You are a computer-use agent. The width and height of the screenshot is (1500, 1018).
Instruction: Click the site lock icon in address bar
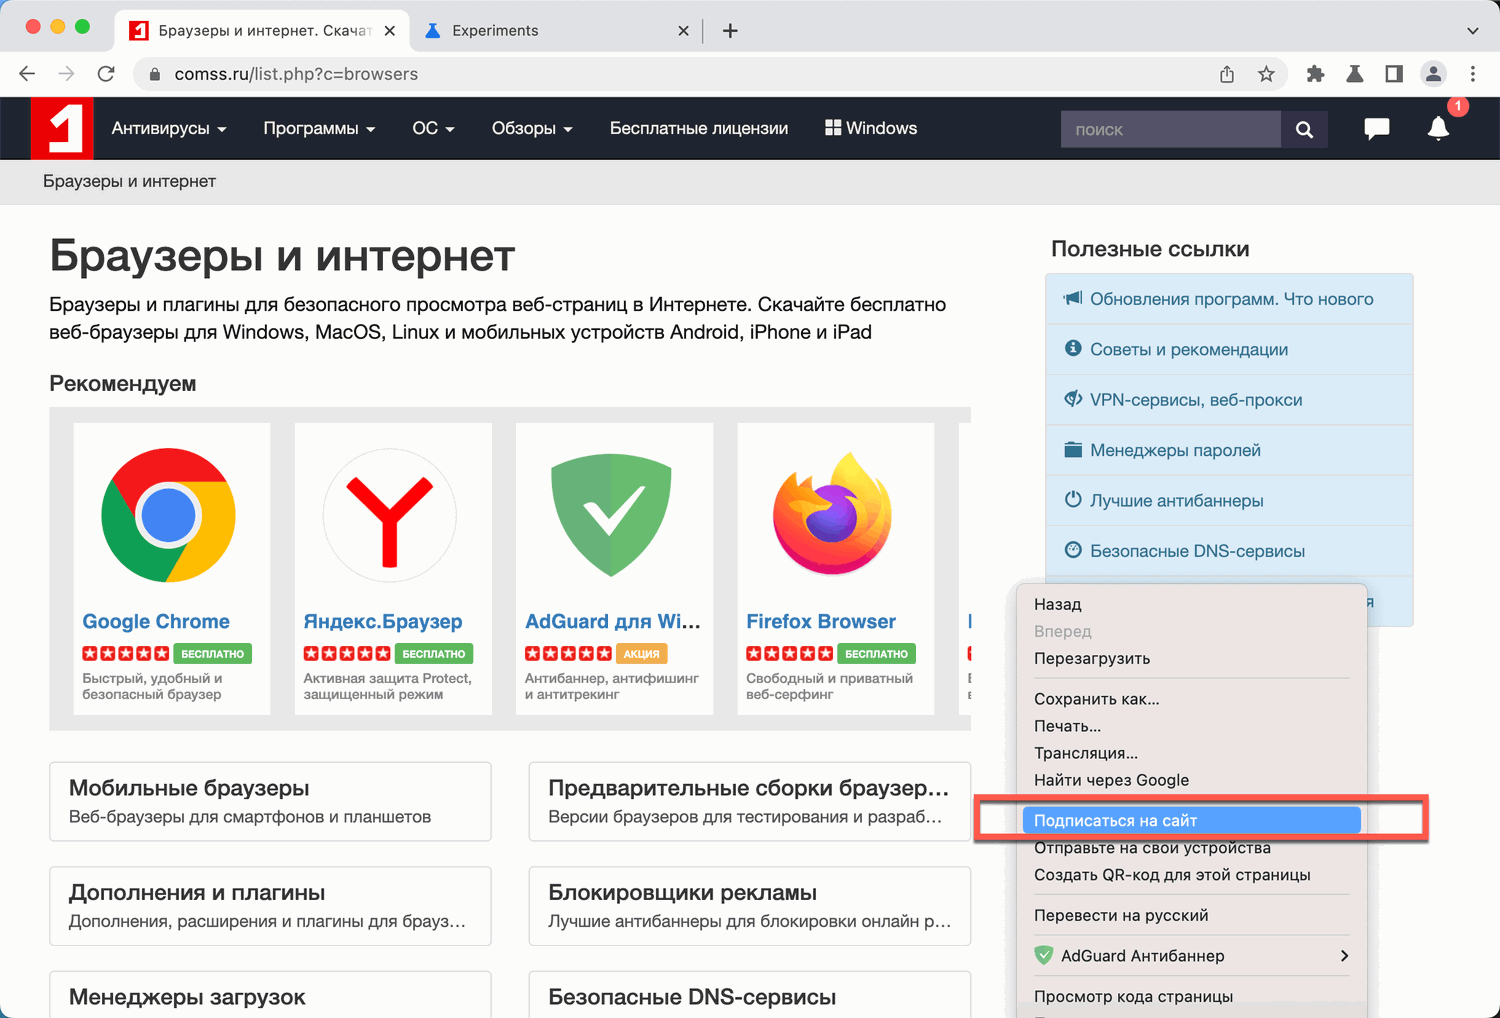(x=154, y=74)
